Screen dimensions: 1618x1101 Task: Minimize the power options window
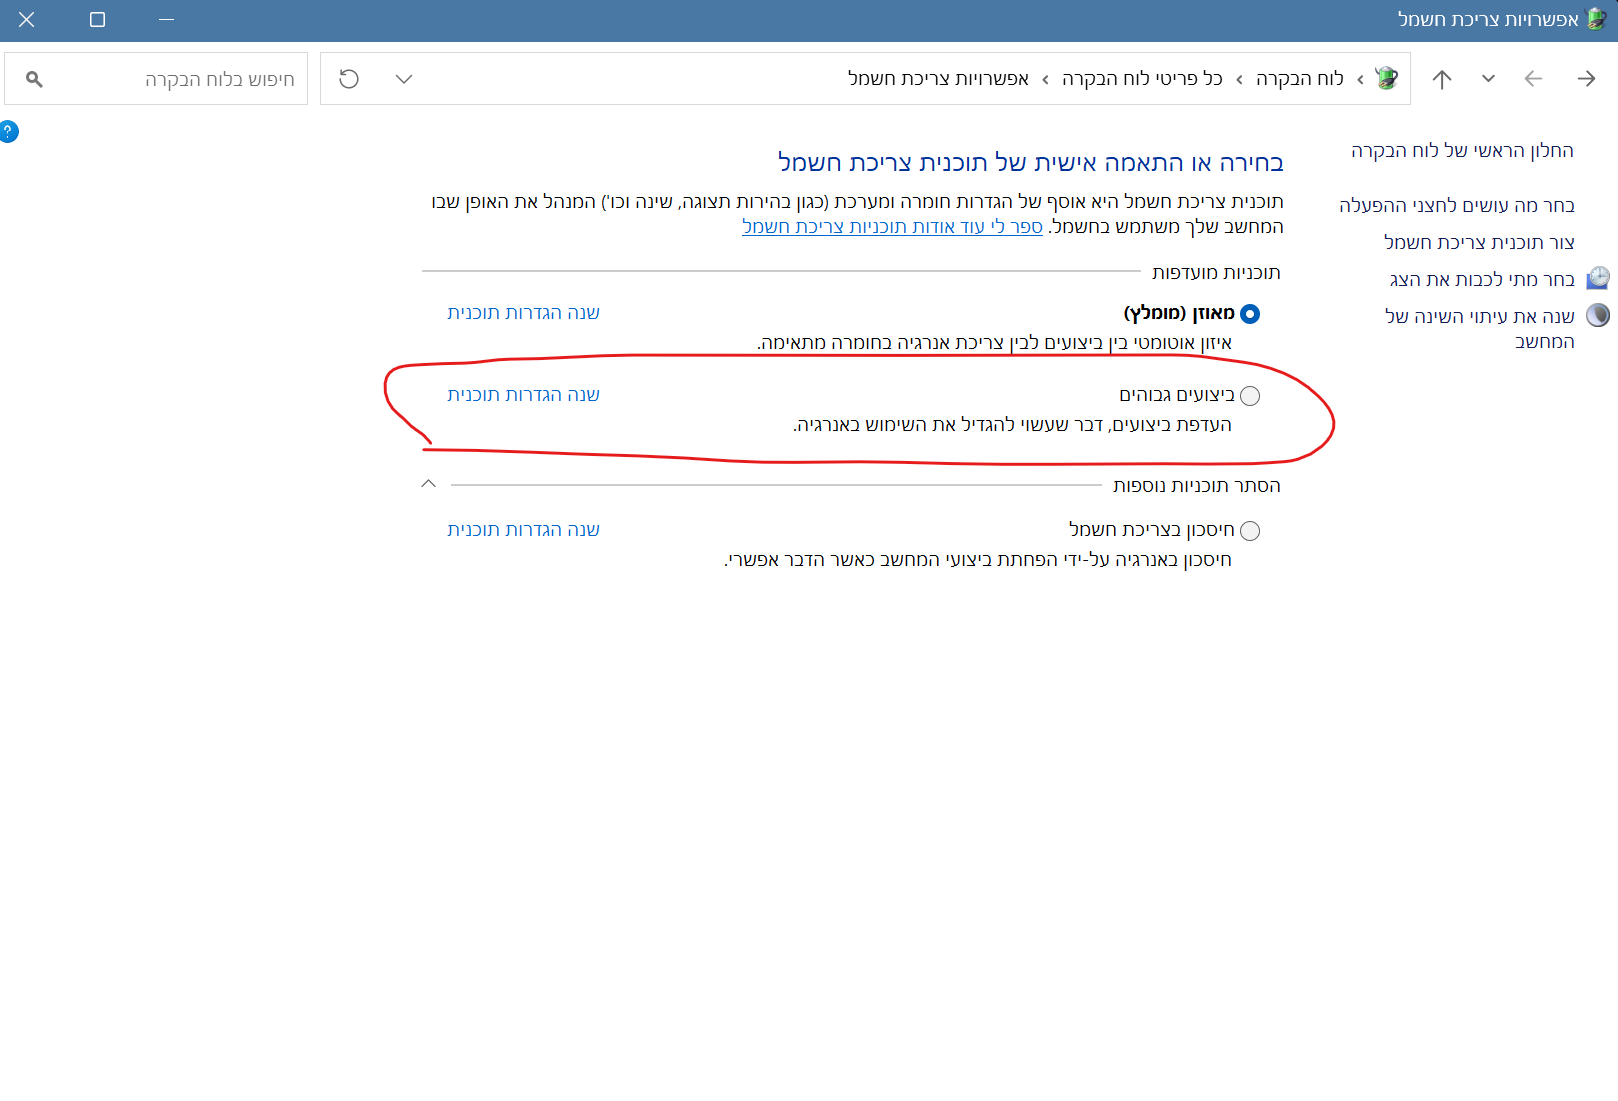(x=167, y=20)
